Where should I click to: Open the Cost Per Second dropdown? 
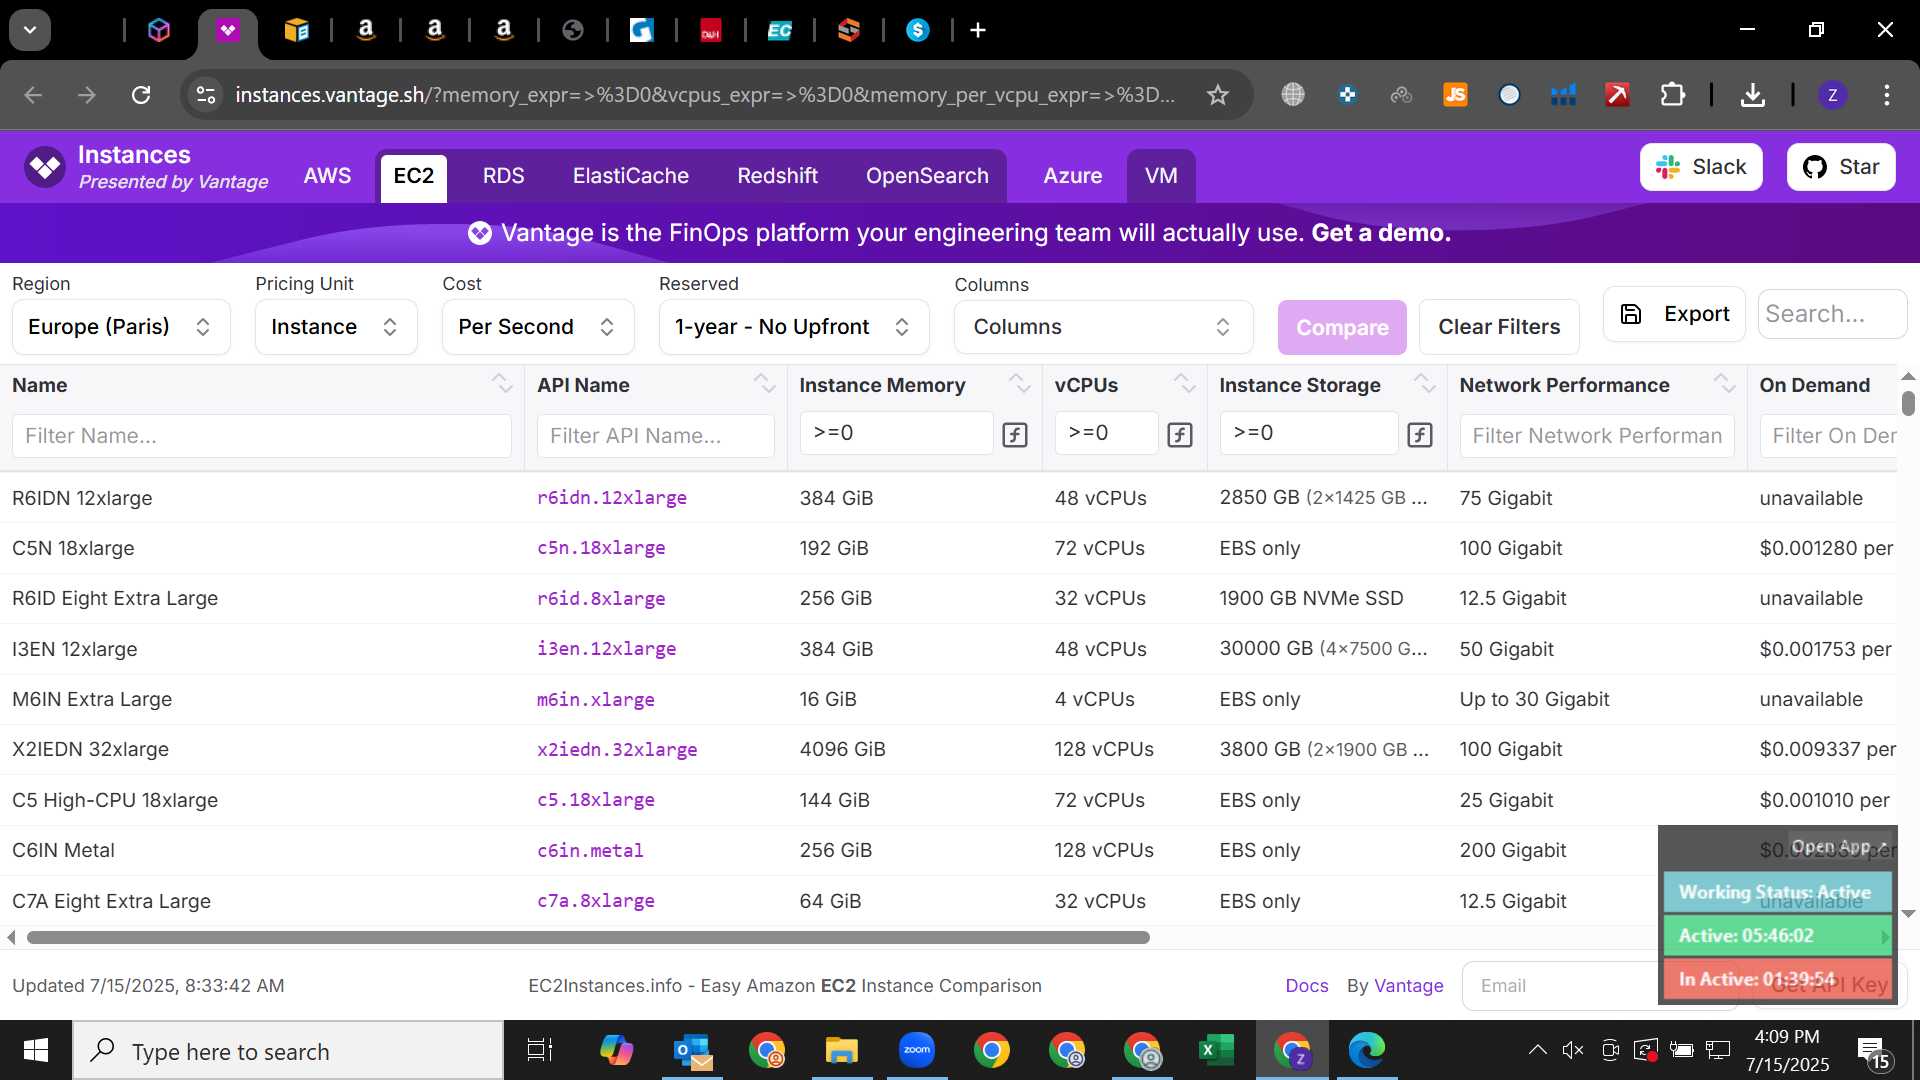coord(538,327)
